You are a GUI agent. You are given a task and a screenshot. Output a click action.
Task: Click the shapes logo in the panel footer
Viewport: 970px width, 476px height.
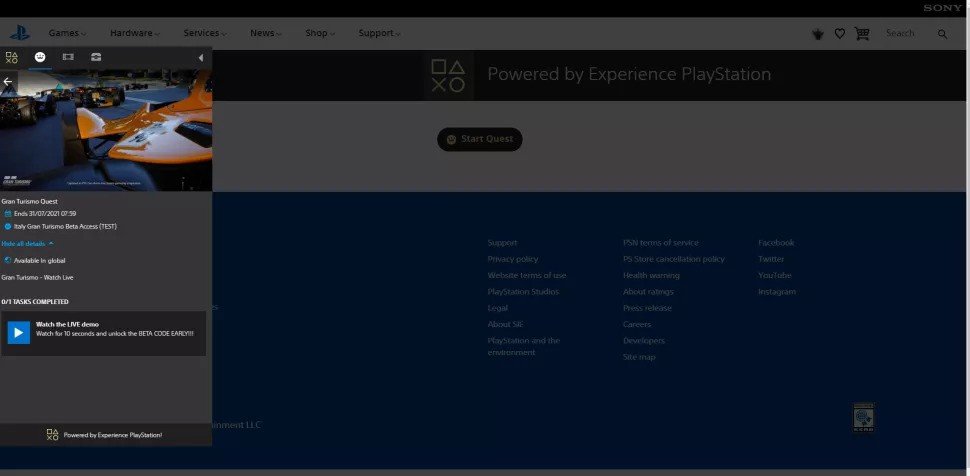click(x=53, y=435)
